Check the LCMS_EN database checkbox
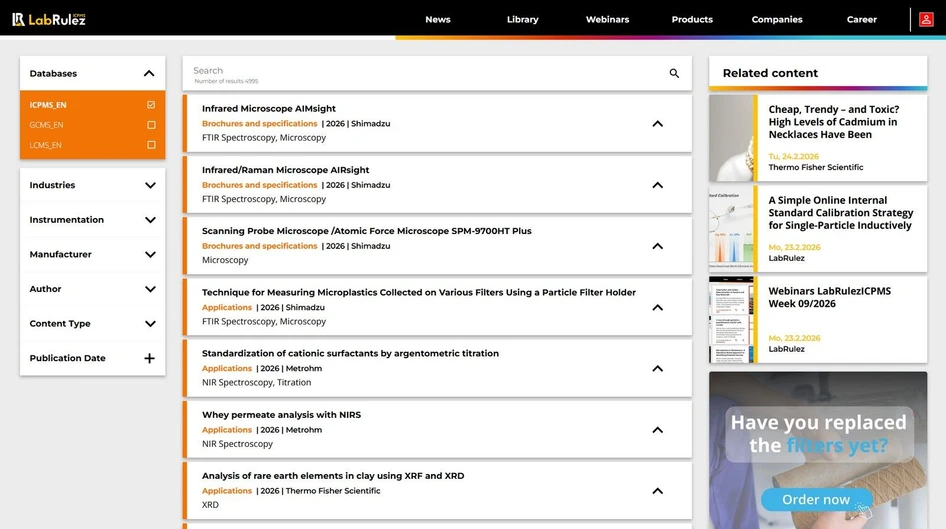Viewport: 946px width, 529px height. point(151,145)
